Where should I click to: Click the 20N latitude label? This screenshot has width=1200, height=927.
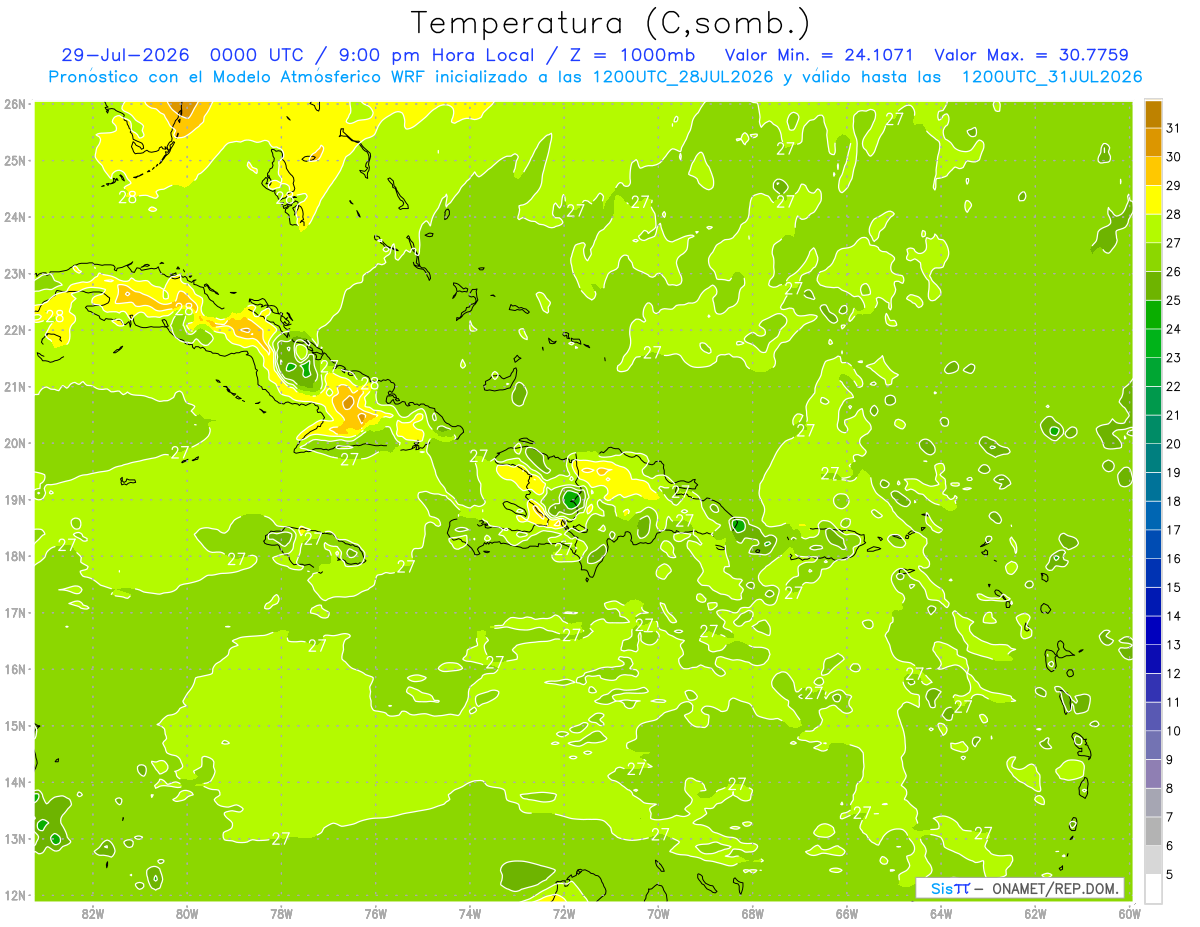pyautogui.click(x=14, y=443)
